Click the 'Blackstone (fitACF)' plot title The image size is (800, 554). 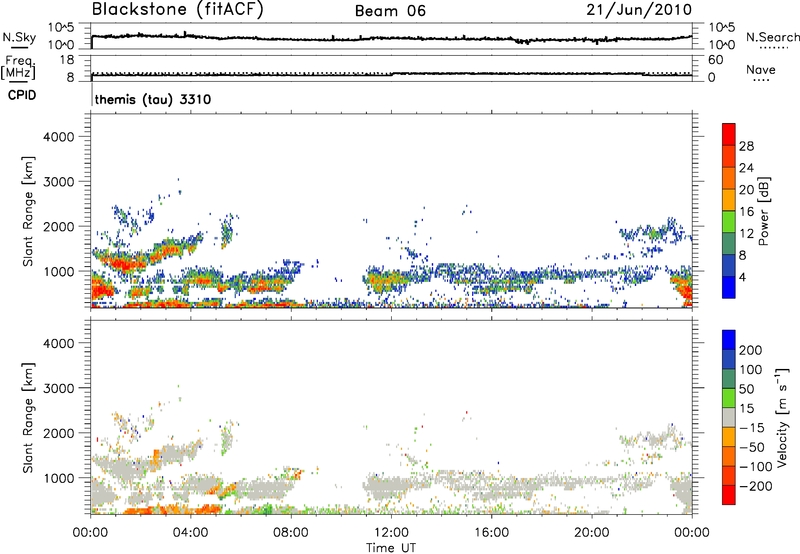[x=178, y=9]
